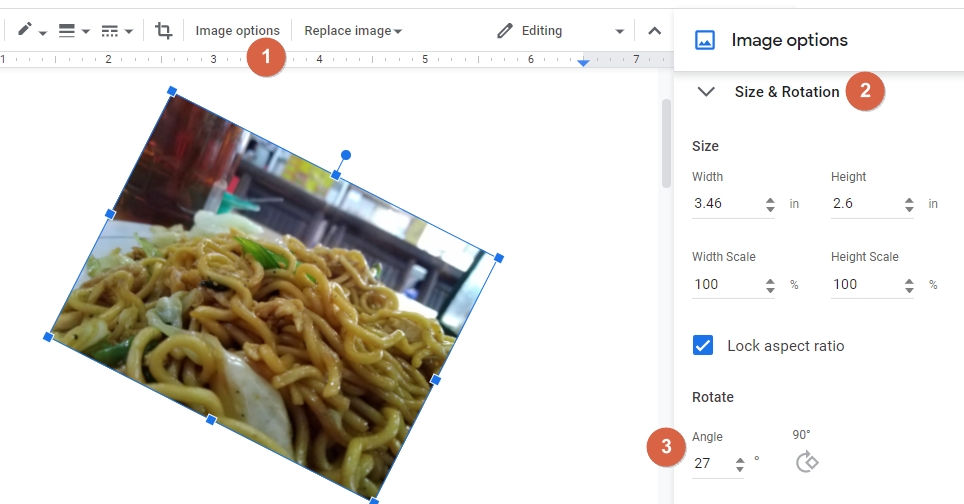Open border weight dropdown arrow
The image size is (964, 504).
(x=85, y=31)
